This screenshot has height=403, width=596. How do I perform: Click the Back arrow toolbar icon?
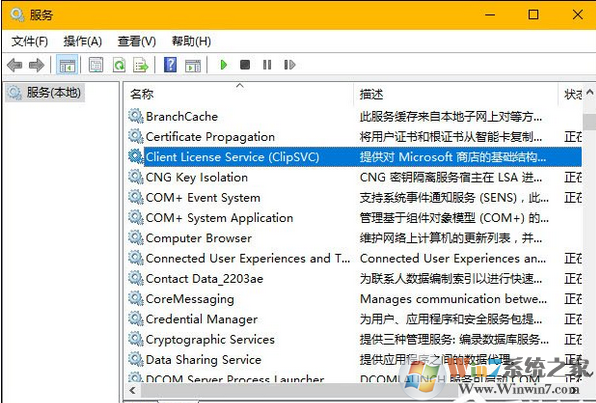coord(15,65)
